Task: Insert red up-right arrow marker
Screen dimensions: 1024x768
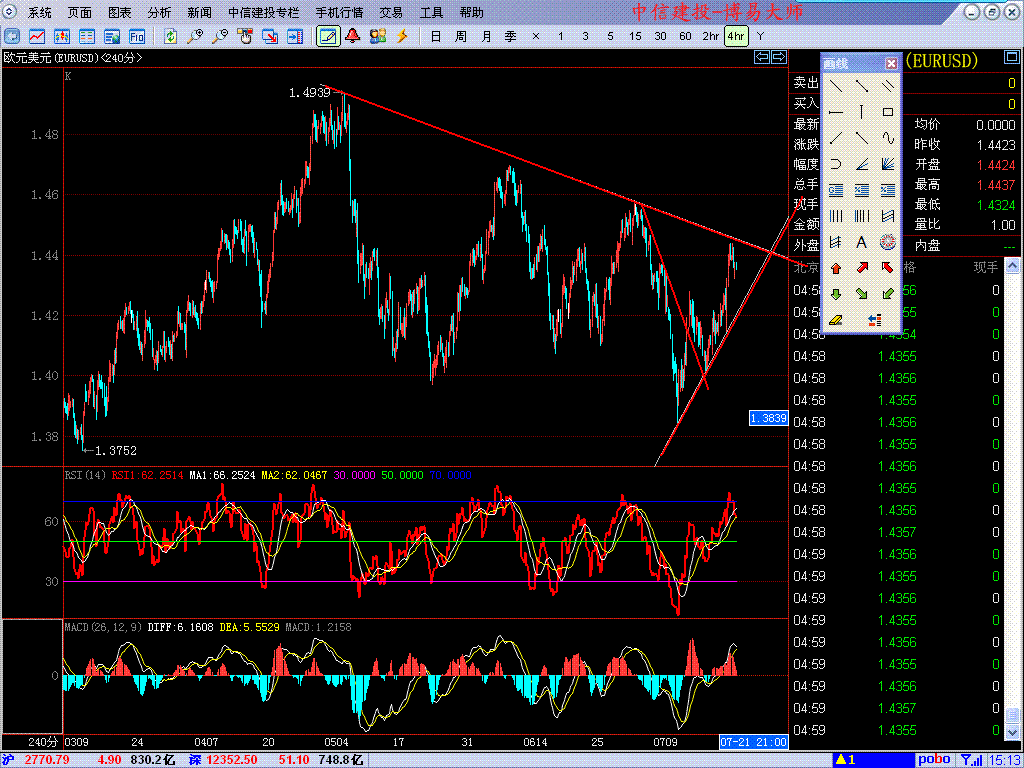Action: (861, 268)
